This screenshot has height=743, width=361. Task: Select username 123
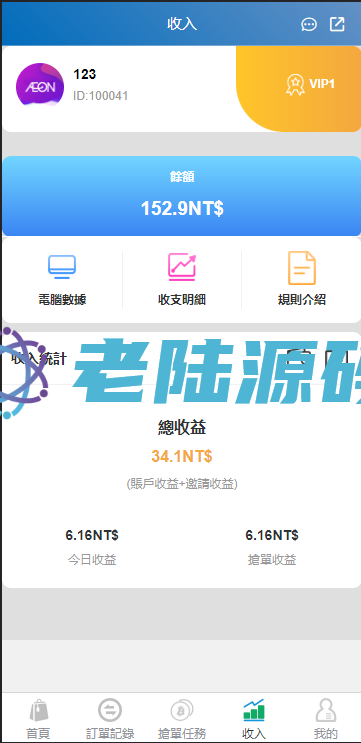pos(84,74)
